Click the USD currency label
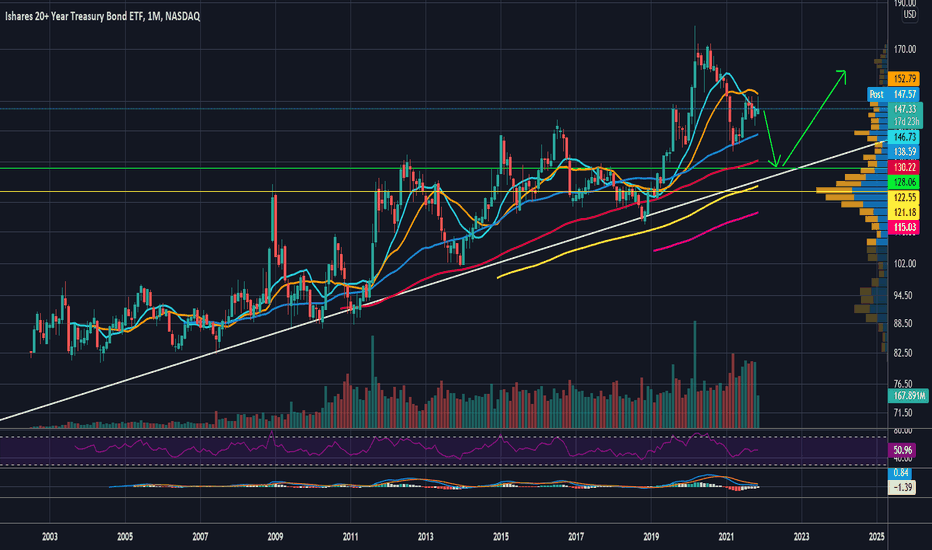 [x=909, y=15]
